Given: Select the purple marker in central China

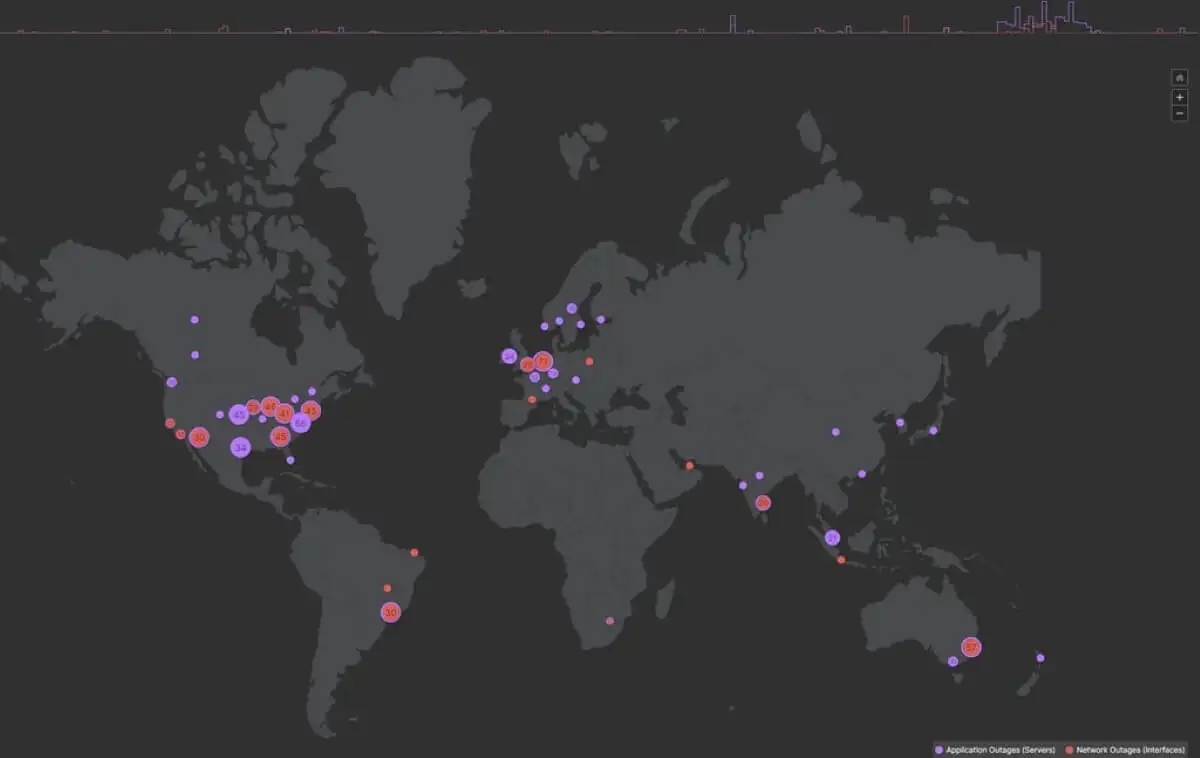Looking at the screenshot, I should pyautogui.click(x=835, y=432).
